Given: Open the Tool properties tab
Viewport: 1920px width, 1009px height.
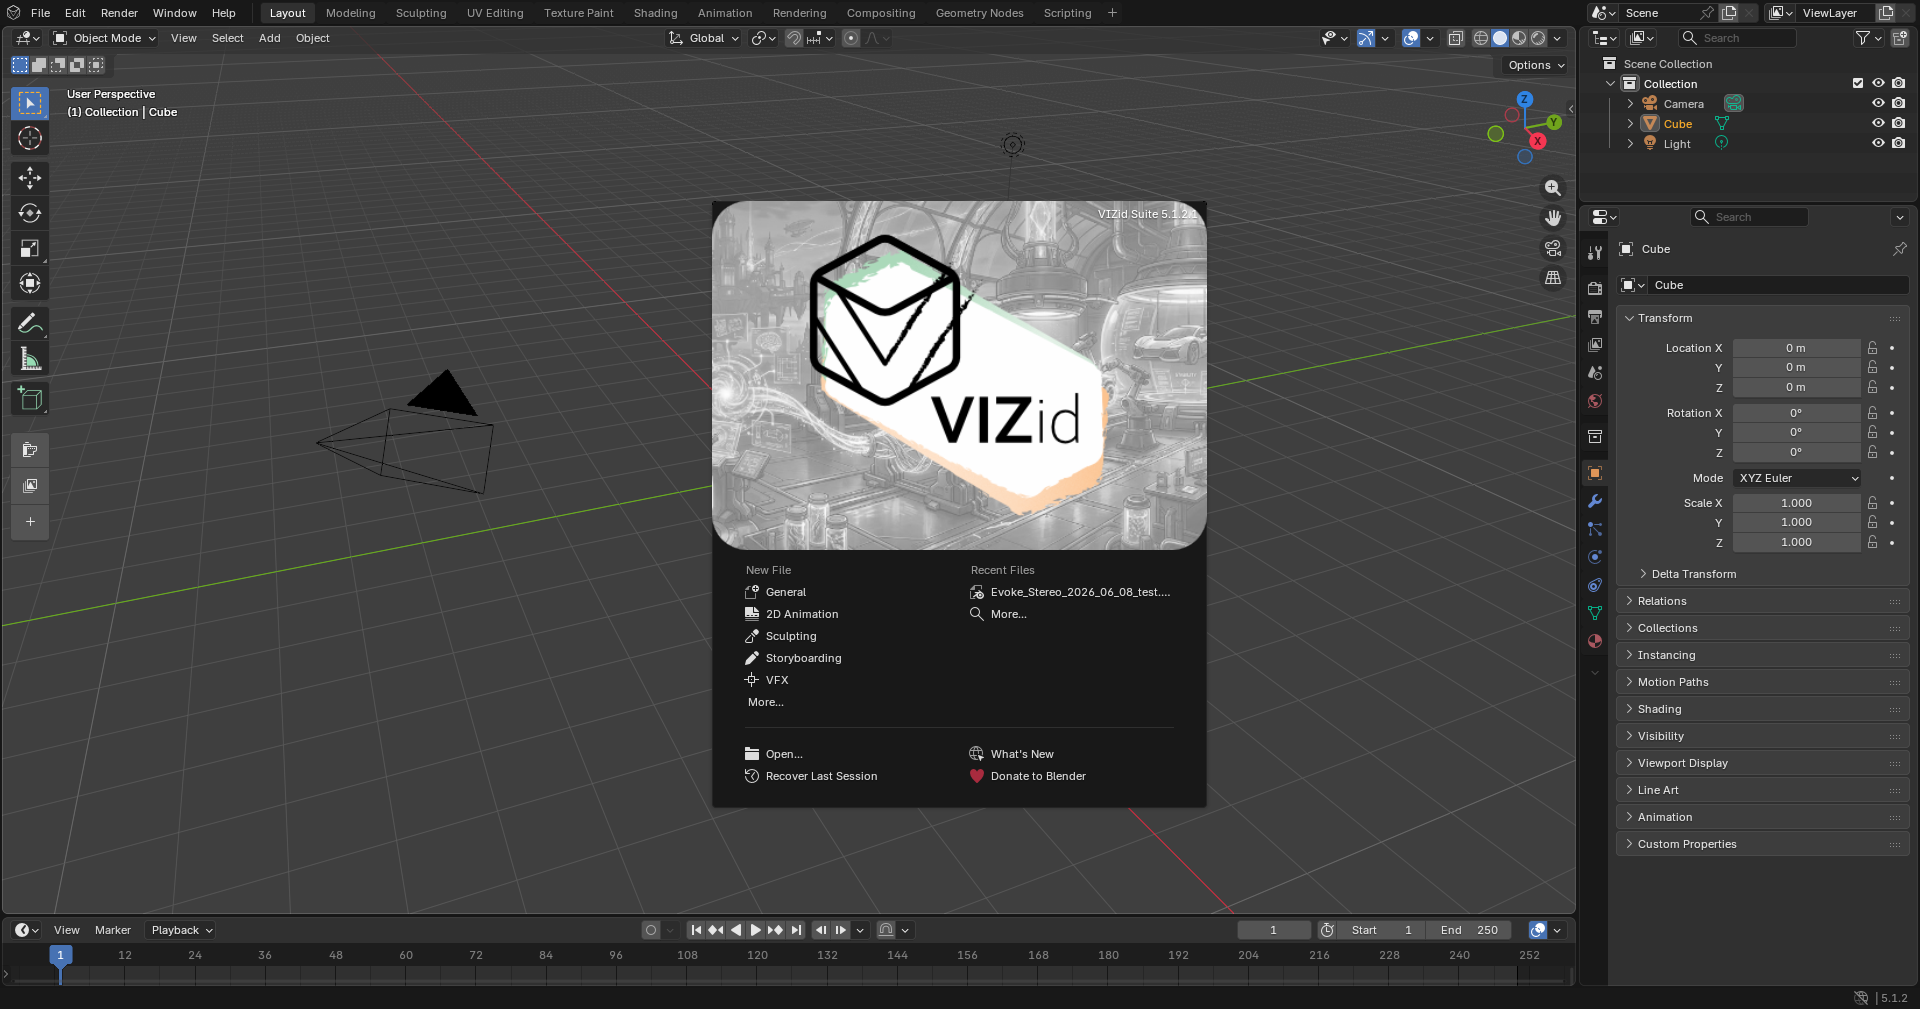Looking at the screenshot, I should point(1595,253).
